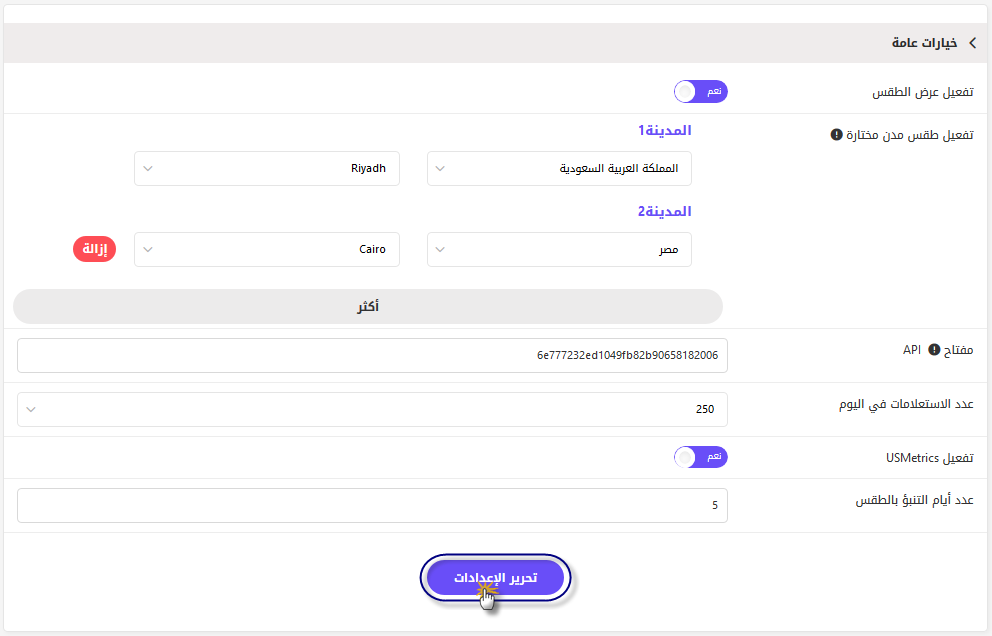
Task: Click the تحرير الإعدادات save button
Action: click(495, 578)
